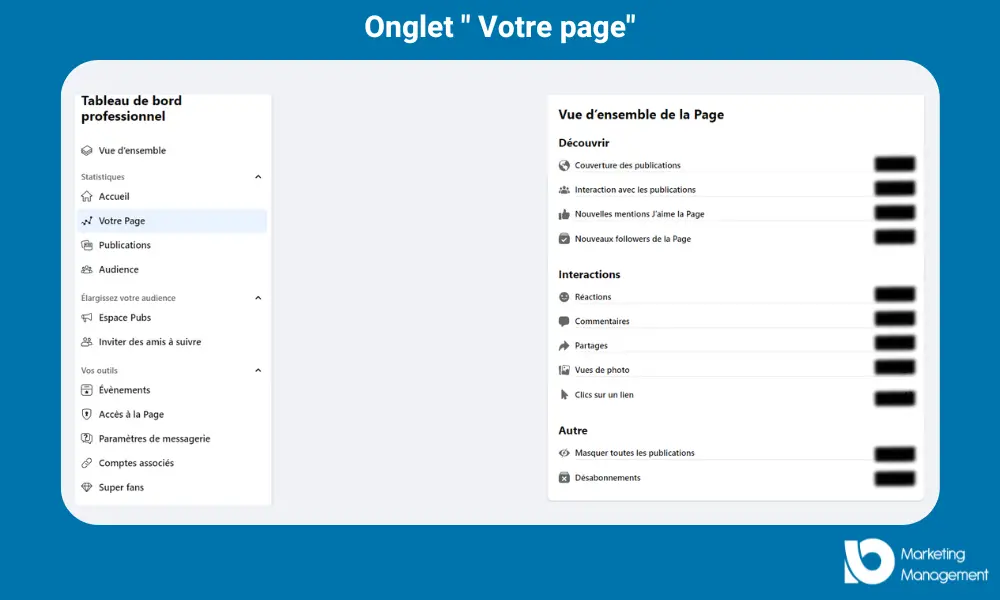Click Interaction avec les publications label
The width and height of the screenshot is (1000, 600).
click(x=635, y=189)
